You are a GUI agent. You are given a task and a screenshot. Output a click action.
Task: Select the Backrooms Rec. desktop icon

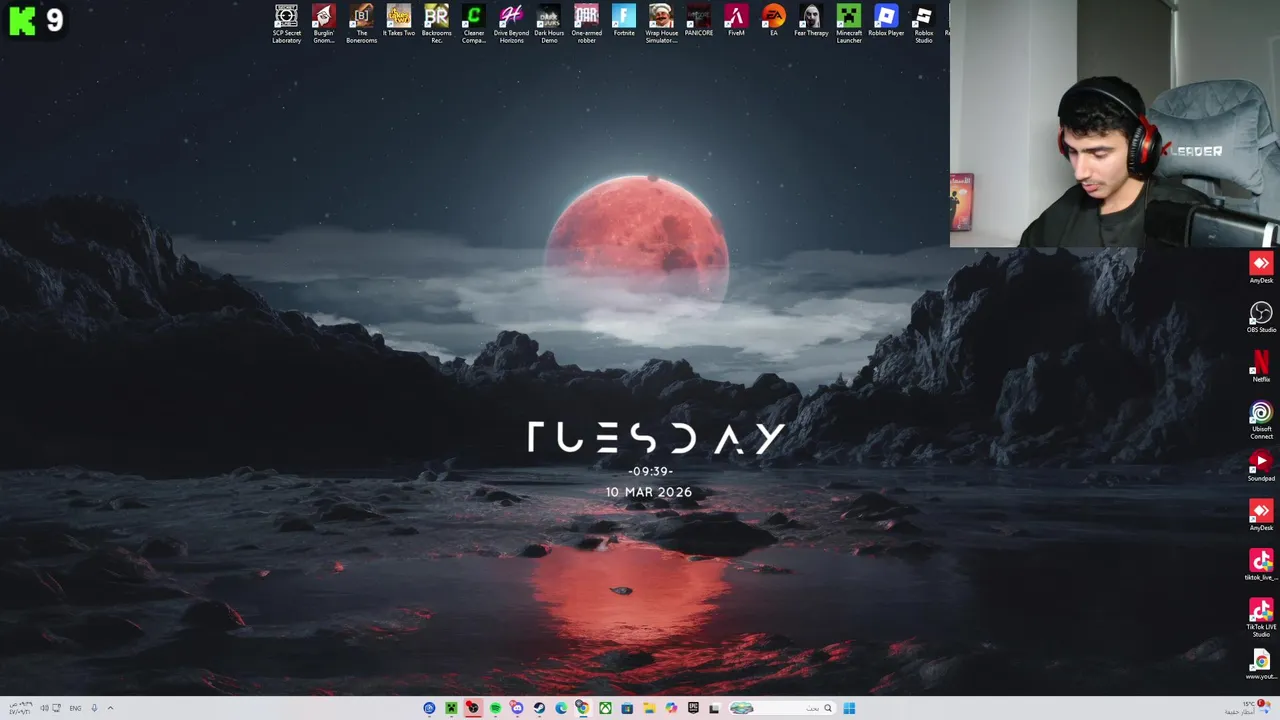tap(436, 23)
